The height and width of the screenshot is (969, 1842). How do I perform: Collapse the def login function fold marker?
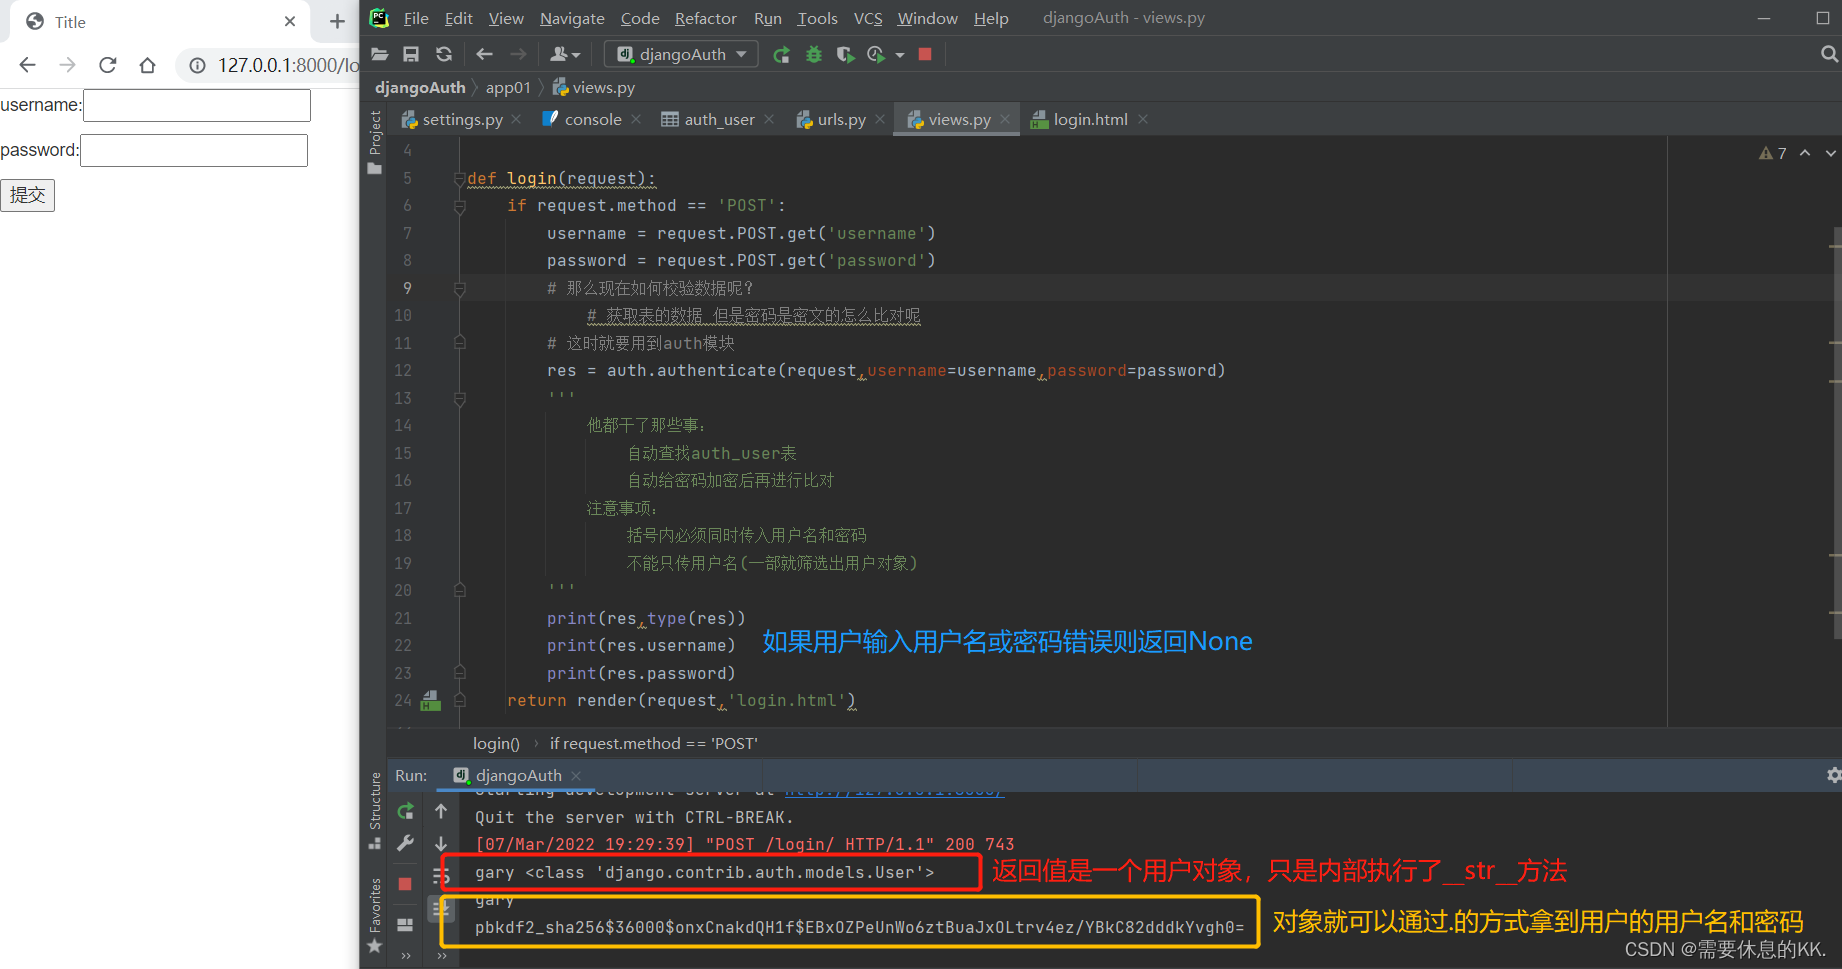click(x=460, y=179)
